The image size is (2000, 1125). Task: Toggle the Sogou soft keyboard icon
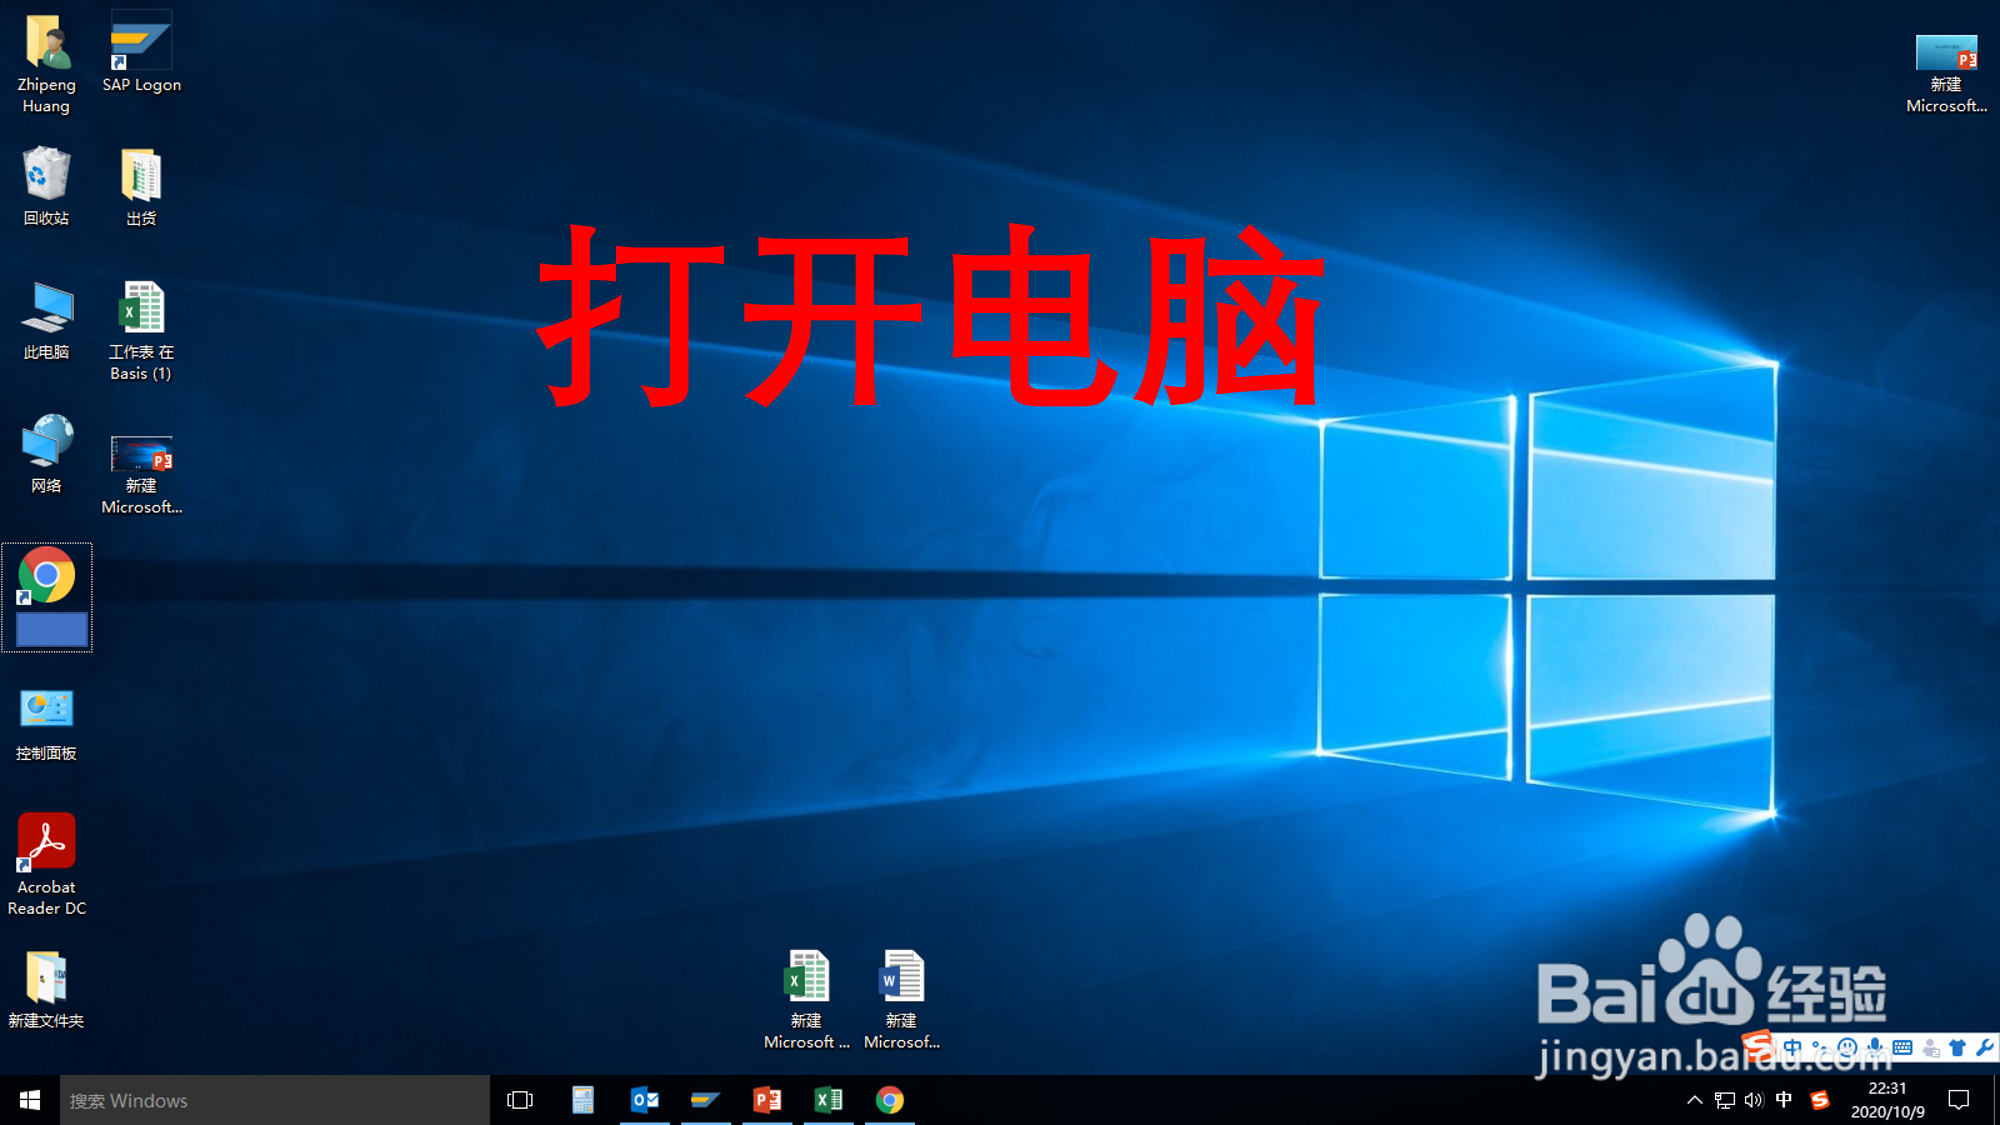pos(1902,1047)
